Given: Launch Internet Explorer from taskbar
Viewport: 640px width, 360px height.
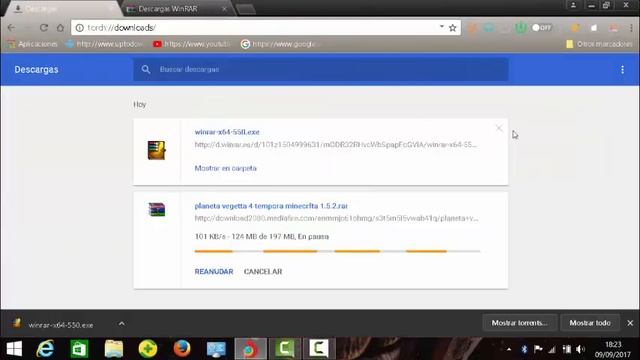Looking at the screenshot, I should tap(45, 349).
